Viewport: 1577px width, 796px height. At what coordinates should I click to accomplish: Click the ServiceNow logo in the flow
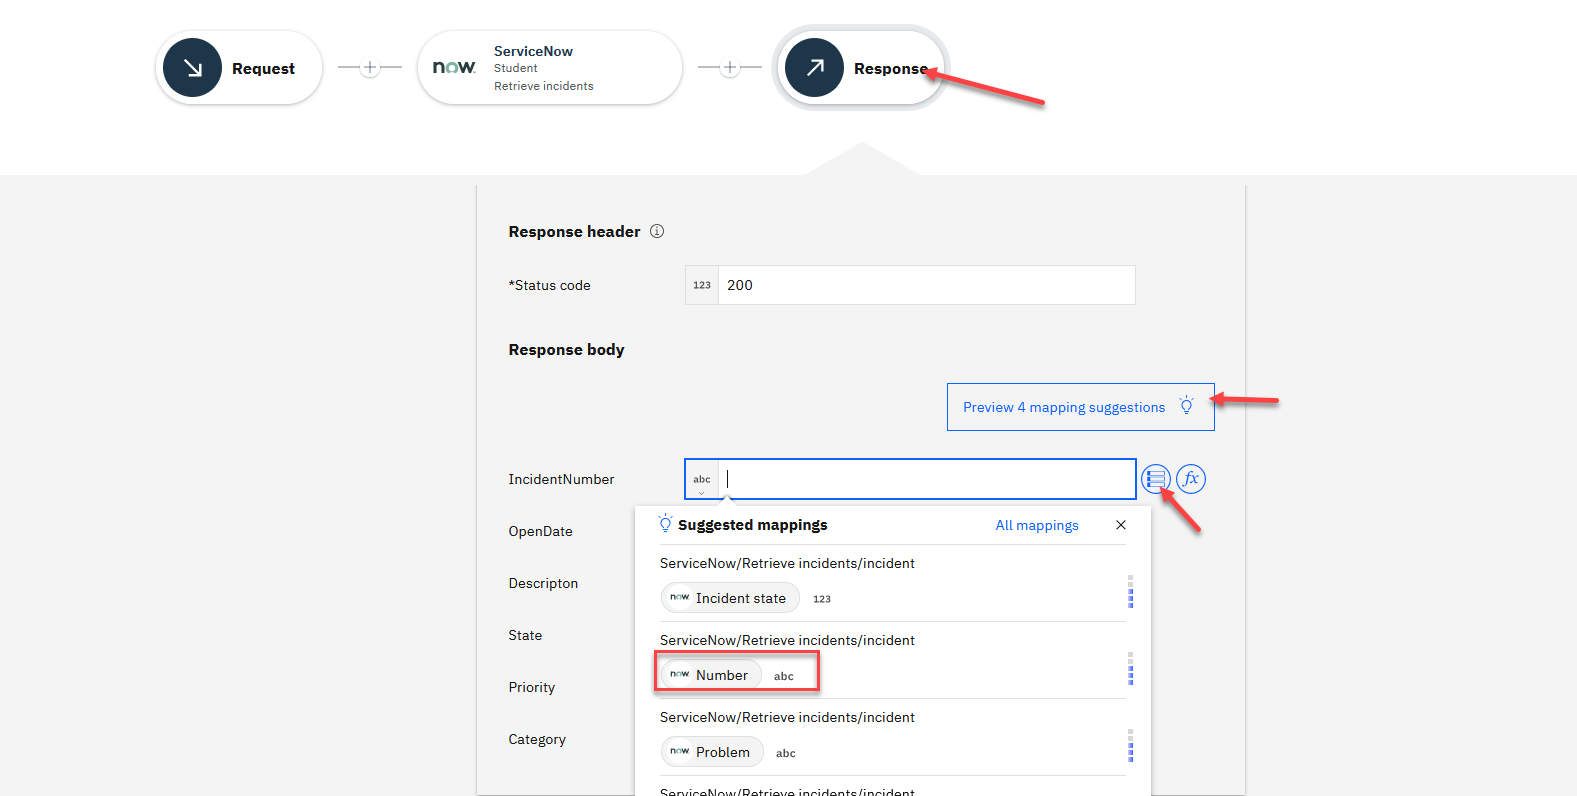point(453,67)
